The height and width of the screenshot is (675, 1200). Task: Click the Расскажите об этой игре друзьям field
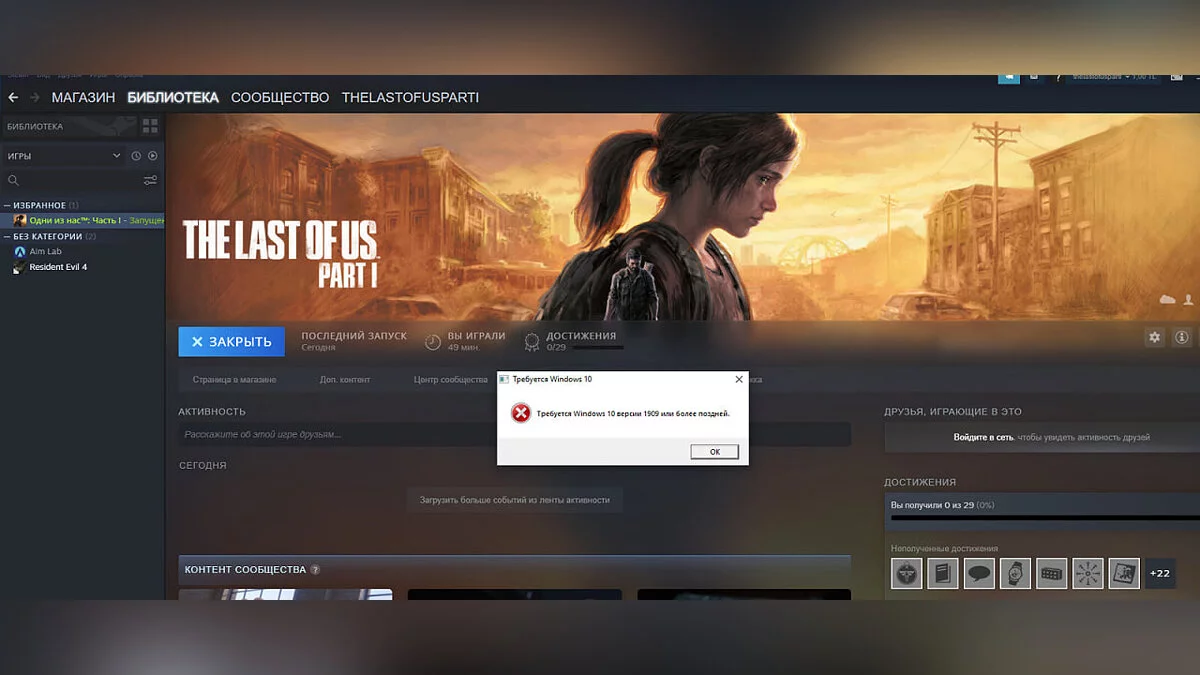click(514, 434)
